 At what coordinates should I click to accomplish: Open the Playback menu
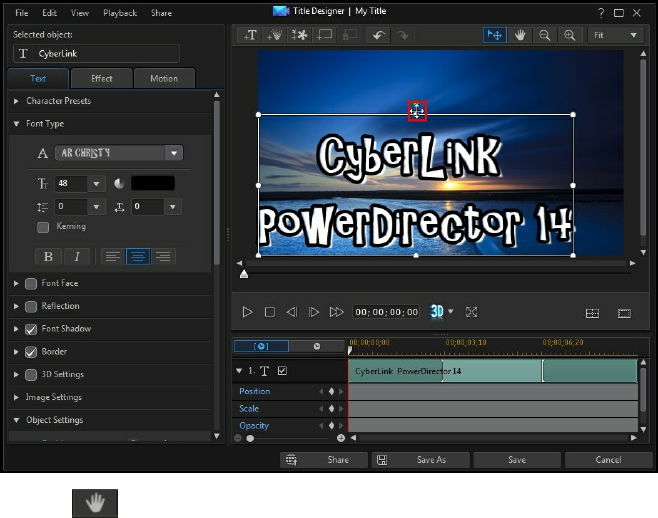click(x=120, y=13)
